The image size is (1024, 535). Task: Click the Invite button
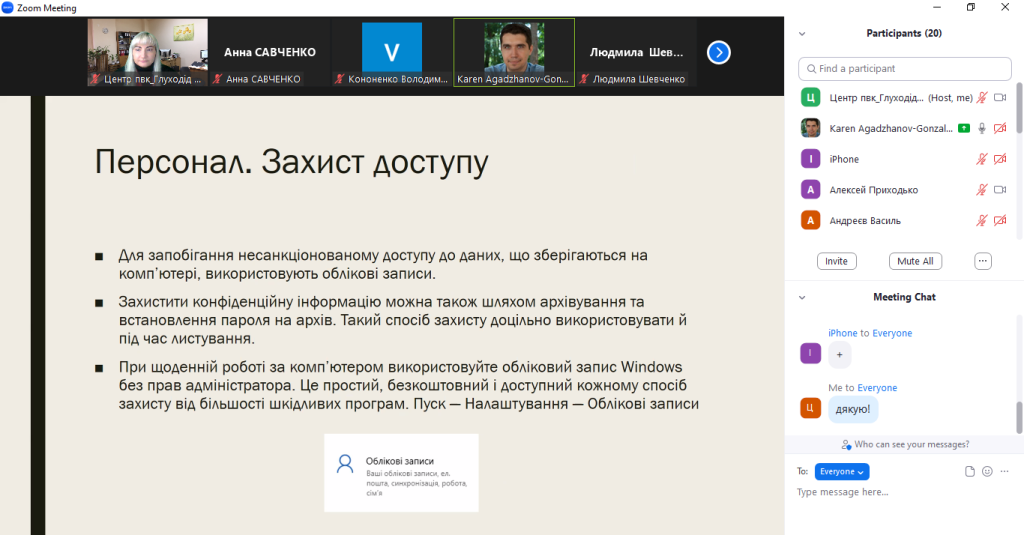[x=836, y=261]
